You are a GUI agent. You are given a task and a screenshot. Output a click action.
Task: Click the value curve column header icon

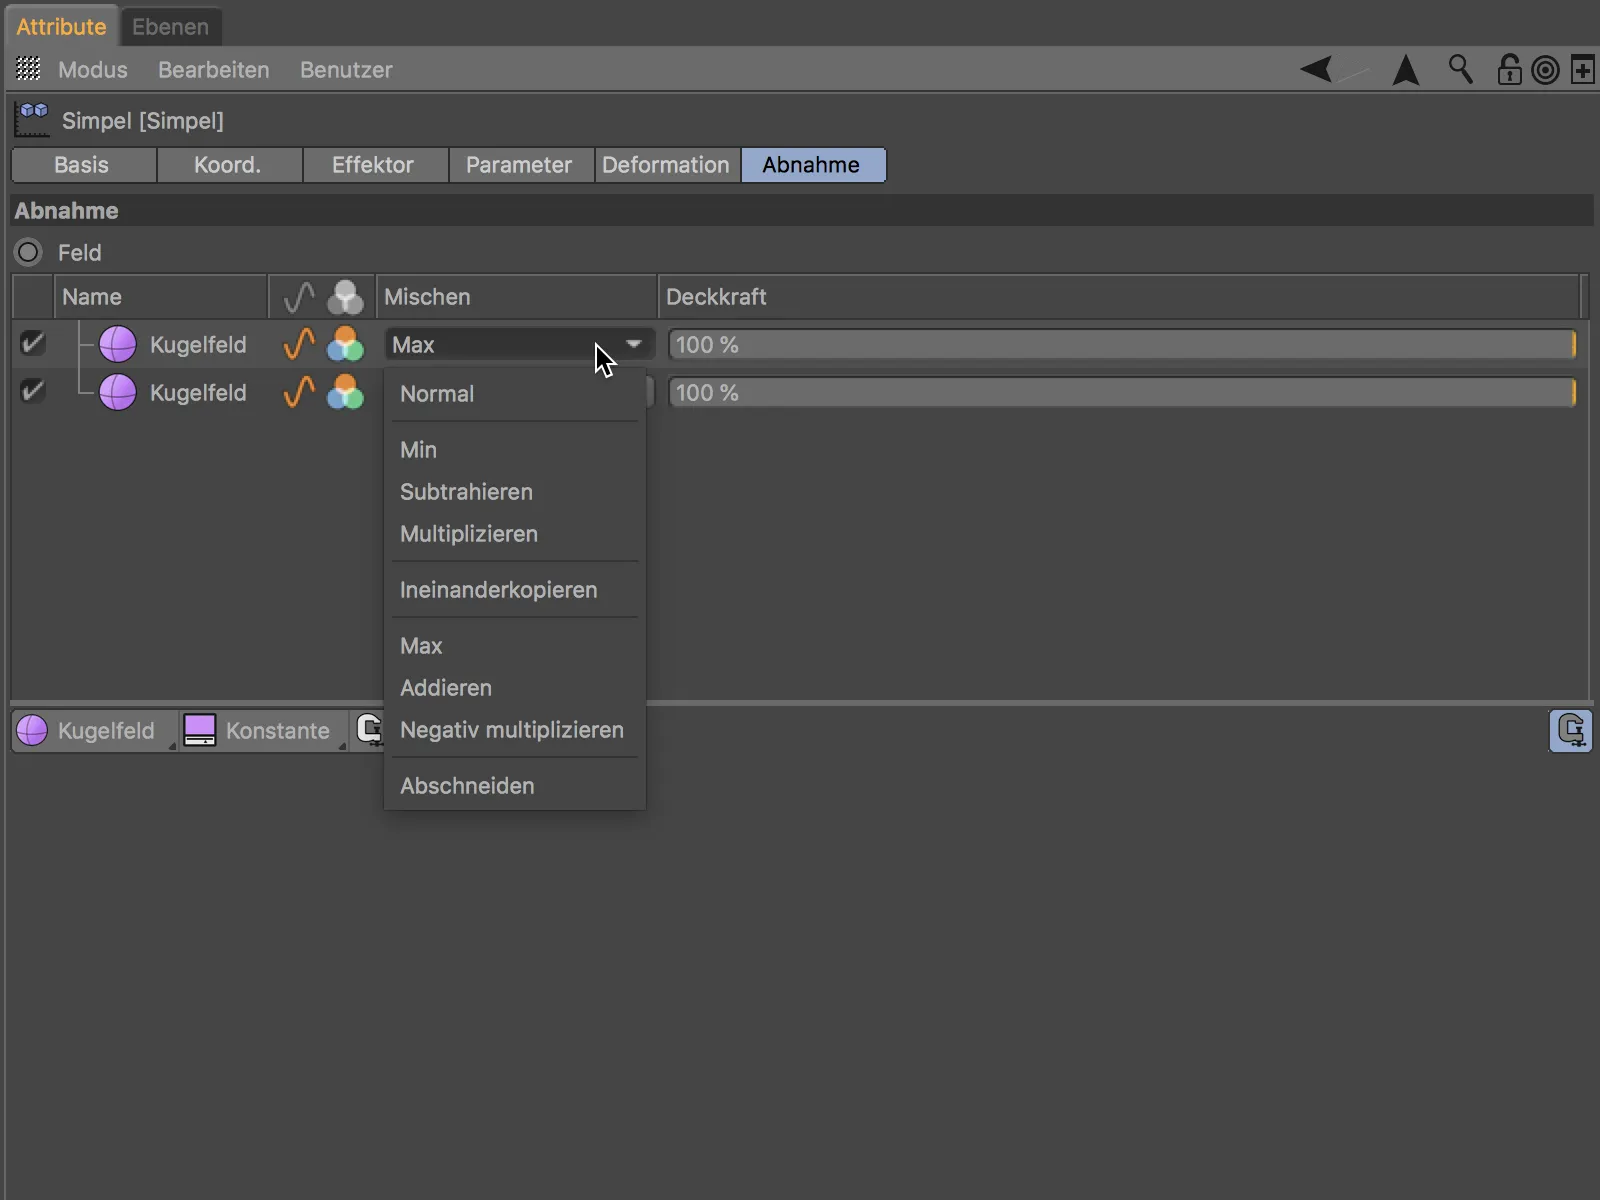(x=299, y=297)
